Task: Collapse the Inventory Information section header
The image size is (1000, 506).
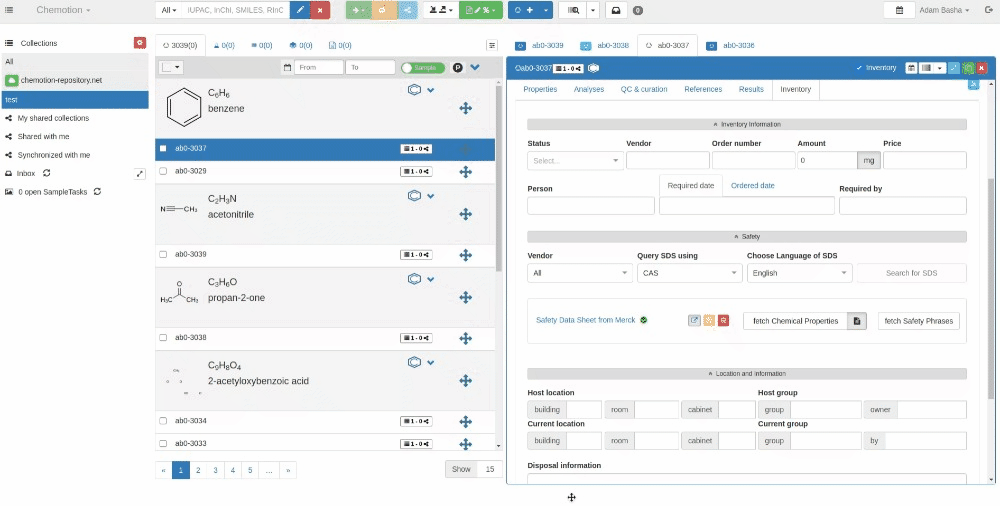Action: (747, 124)
